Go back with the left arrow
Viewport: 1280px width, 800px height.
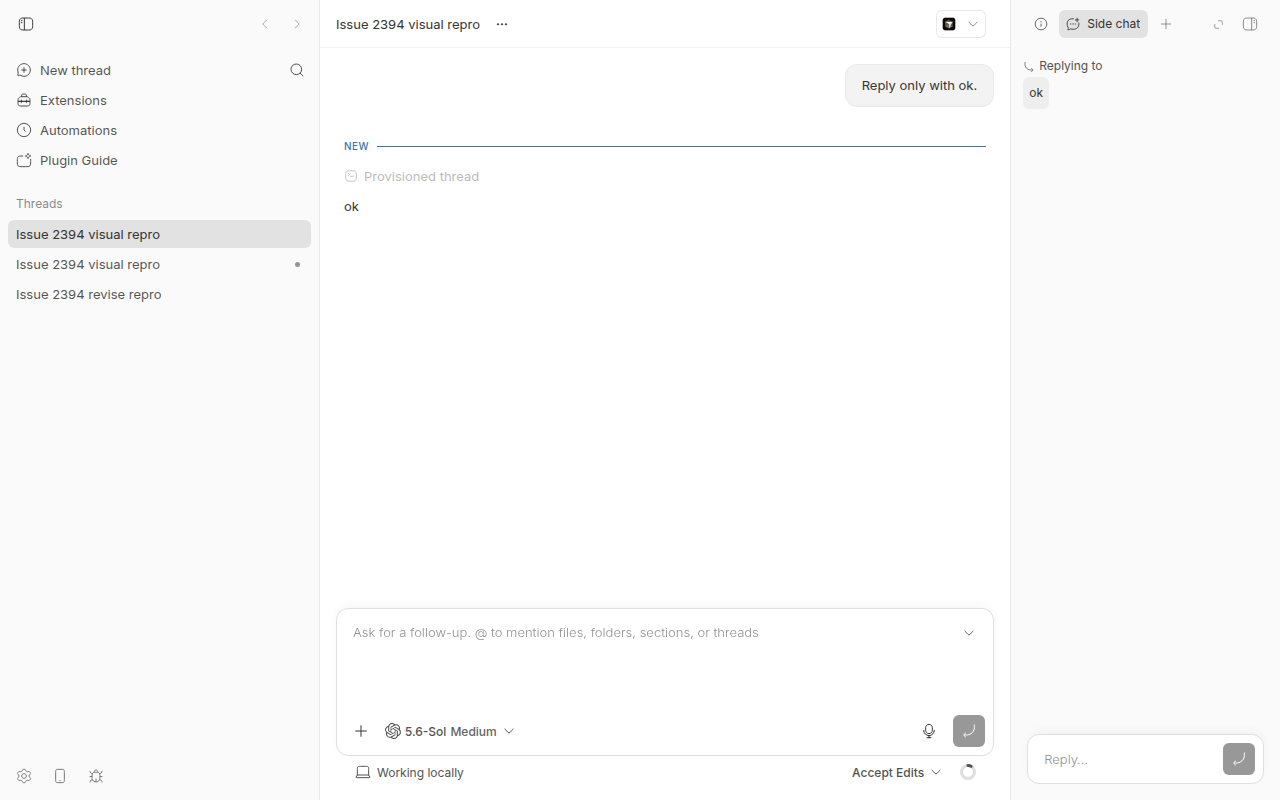(265, 24)
